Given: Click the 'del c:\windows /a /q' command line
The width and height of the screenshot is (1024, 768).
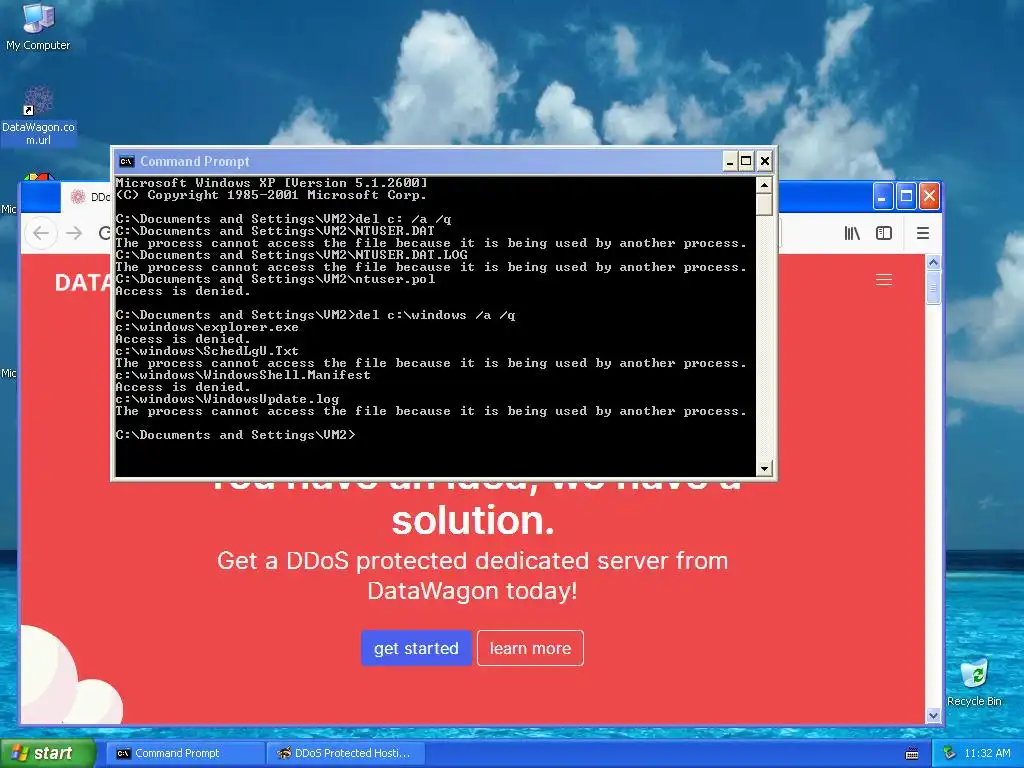Looking at the screenshot, I should (x=315, y=315).
